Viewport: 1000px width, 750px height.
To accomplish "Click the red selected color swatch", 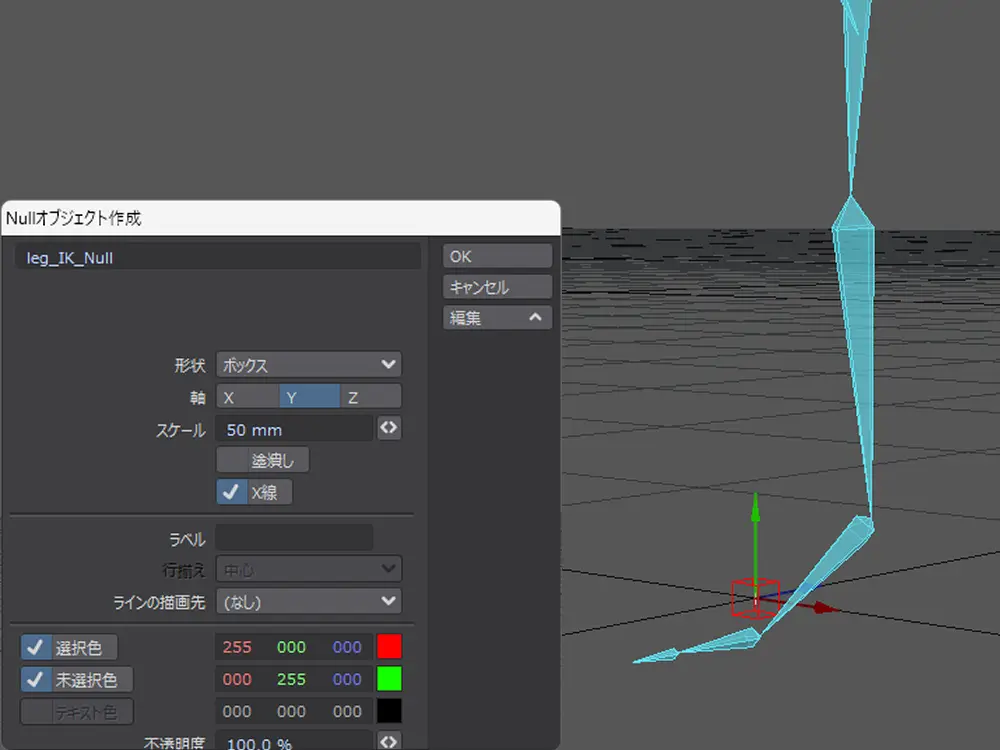I will click(x=388, y=647).
